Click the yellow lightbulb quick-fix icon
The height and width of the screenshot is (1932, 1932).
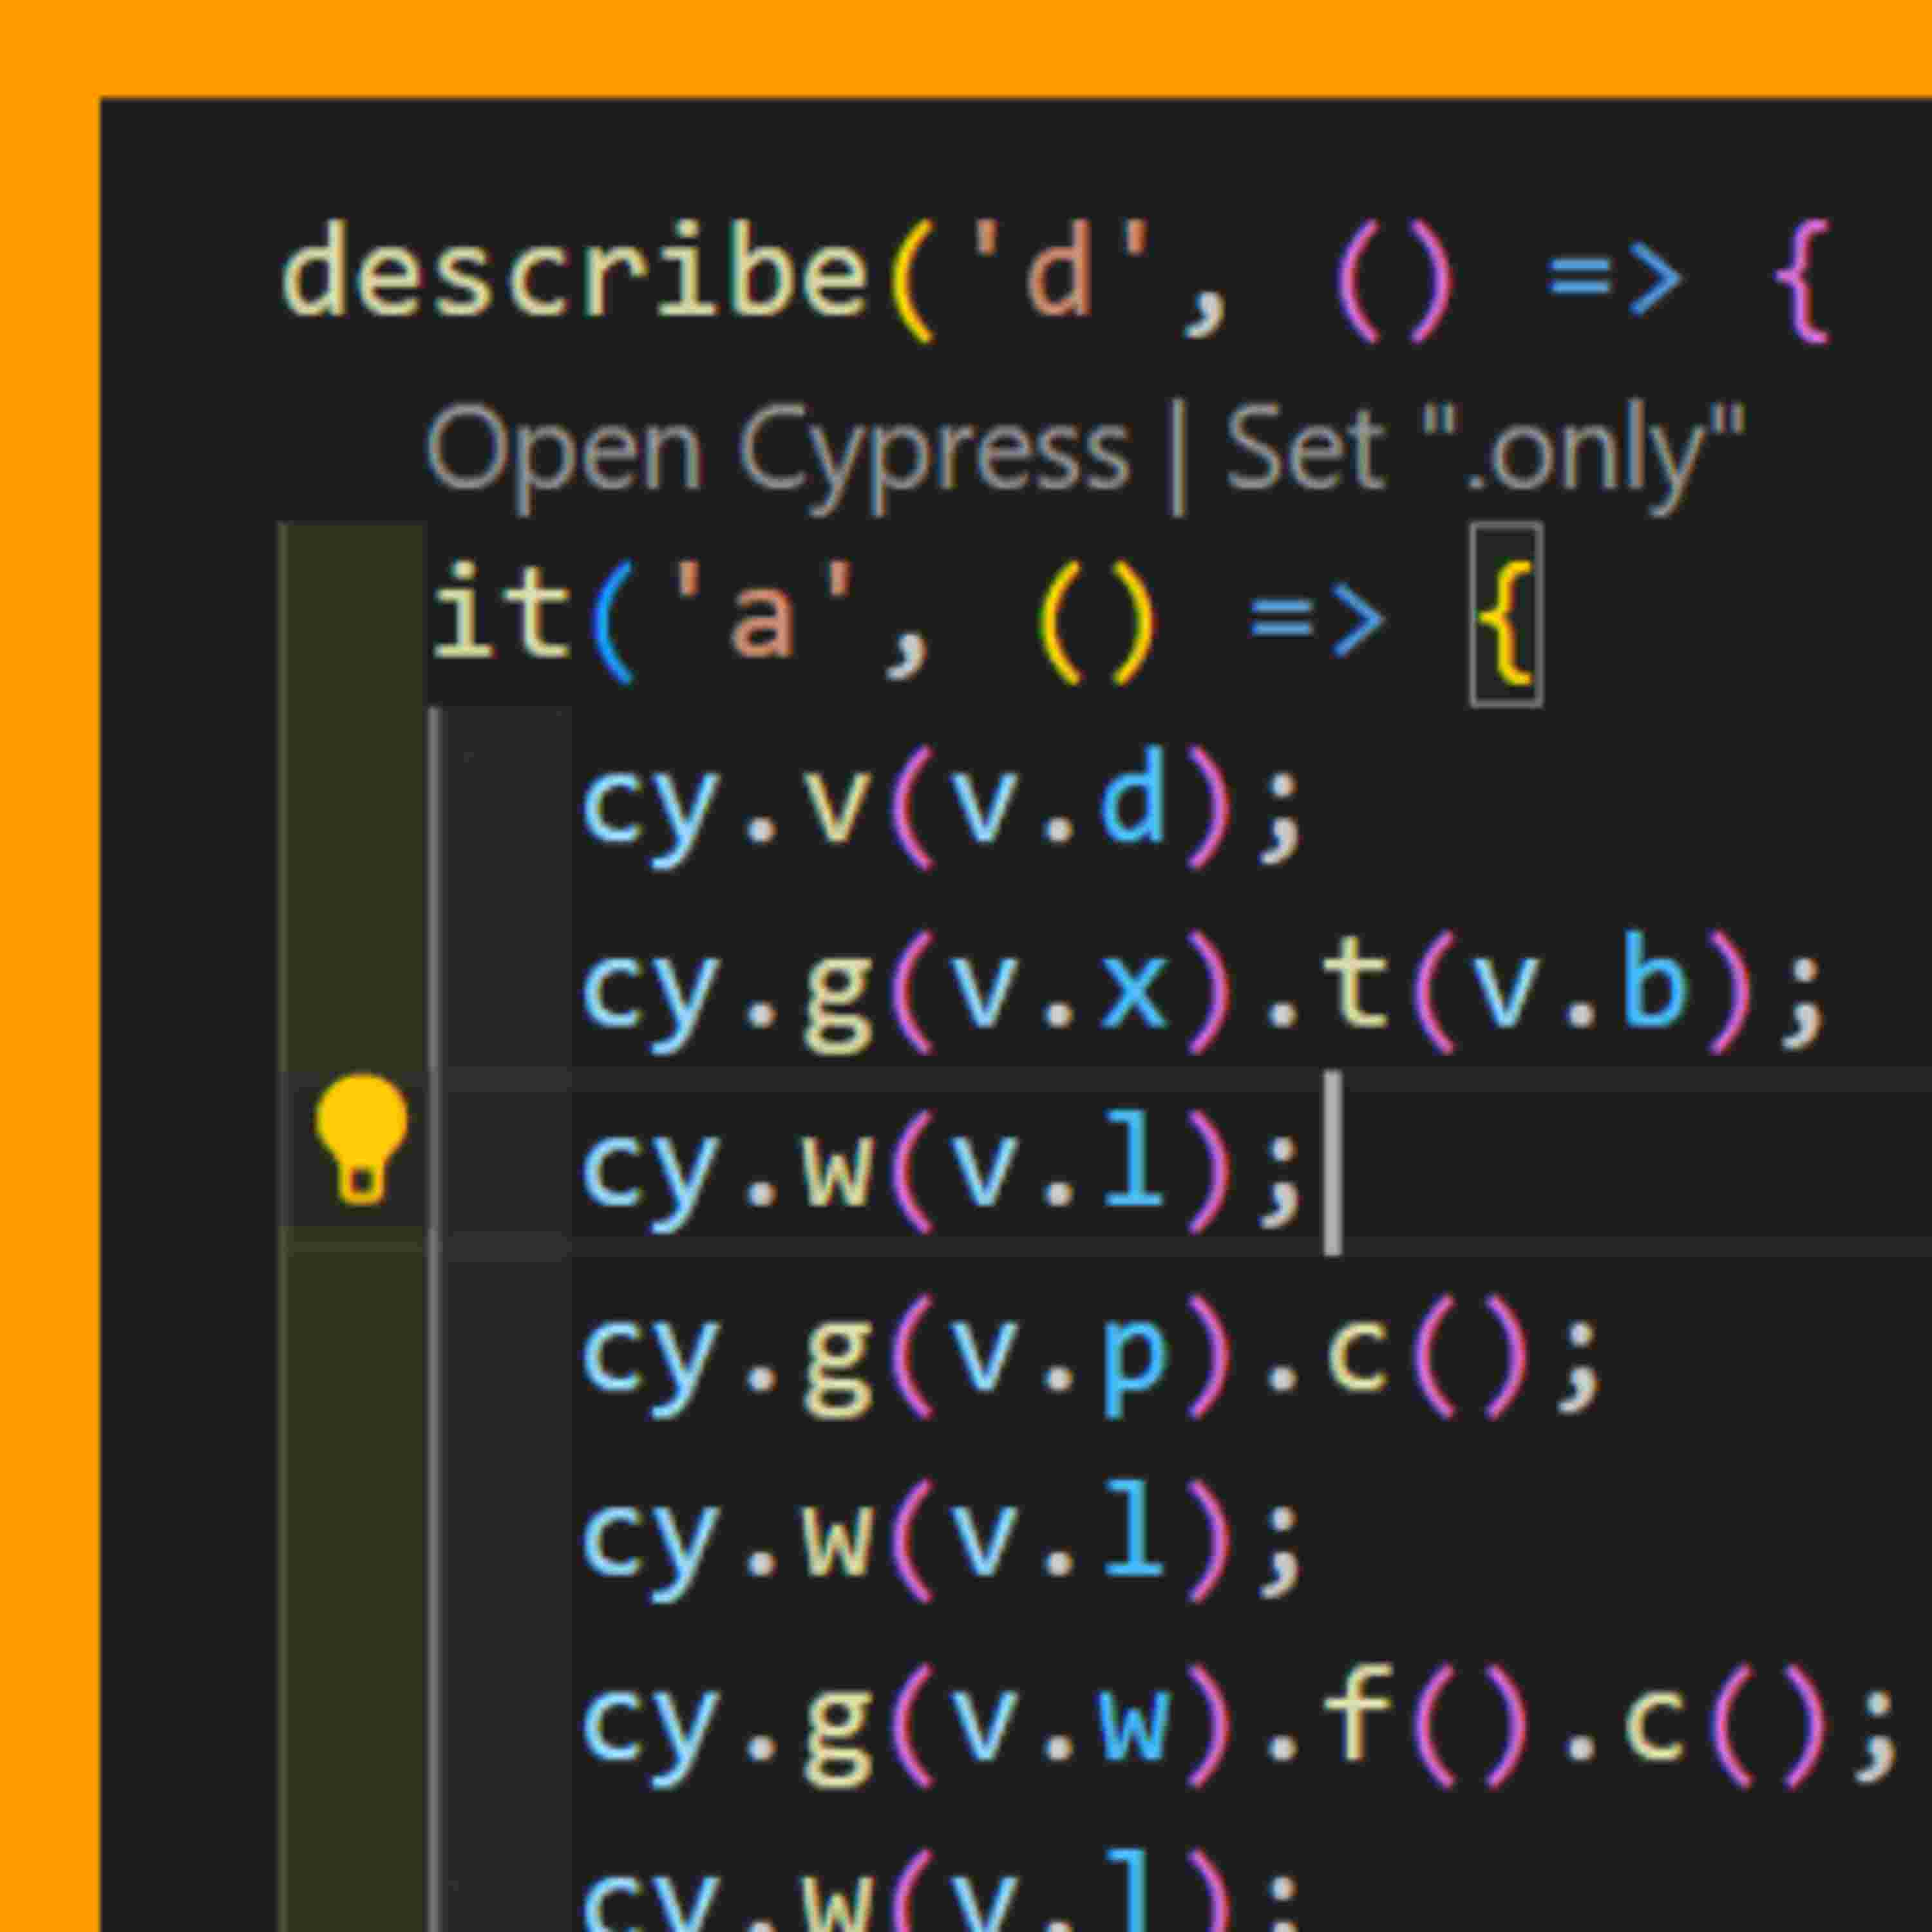pyautogui.click(x=361, y=1138)
